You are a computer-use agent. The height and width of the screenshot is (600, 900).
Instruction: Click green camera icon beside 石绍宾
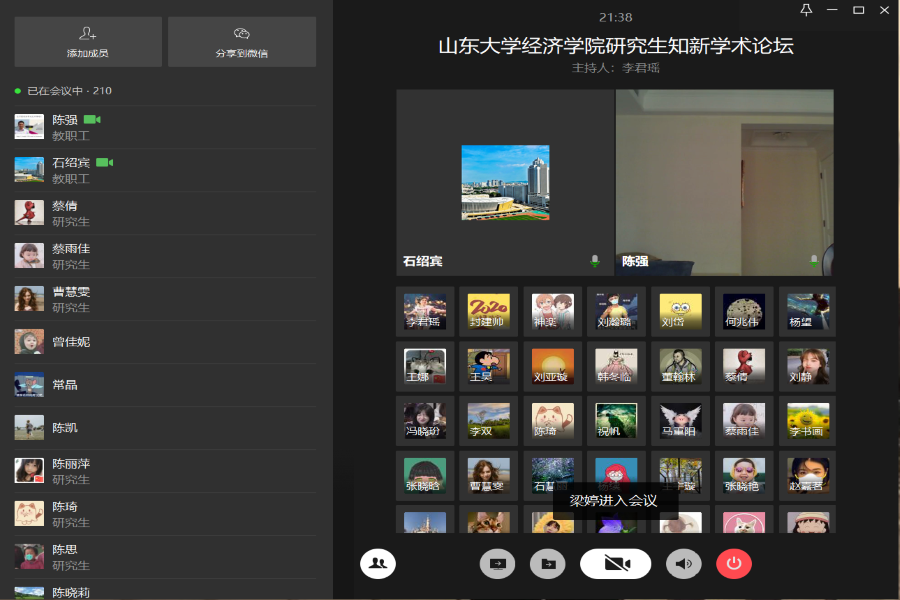point(104,162)
